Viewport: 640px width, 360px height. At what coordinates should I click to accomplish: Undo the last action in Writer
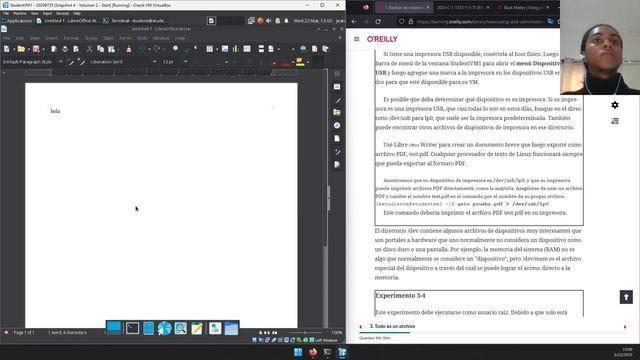141,49
